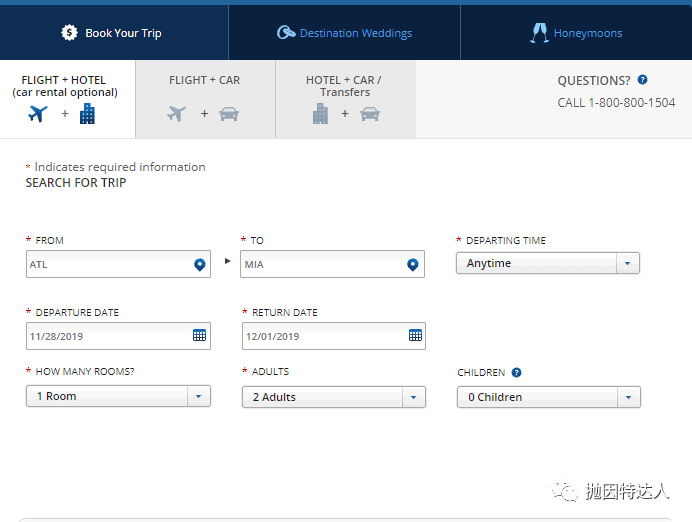Click the dollar icon in Book Your Trip
The width and height of the screenshot is (692, 522).
[69, 33]
